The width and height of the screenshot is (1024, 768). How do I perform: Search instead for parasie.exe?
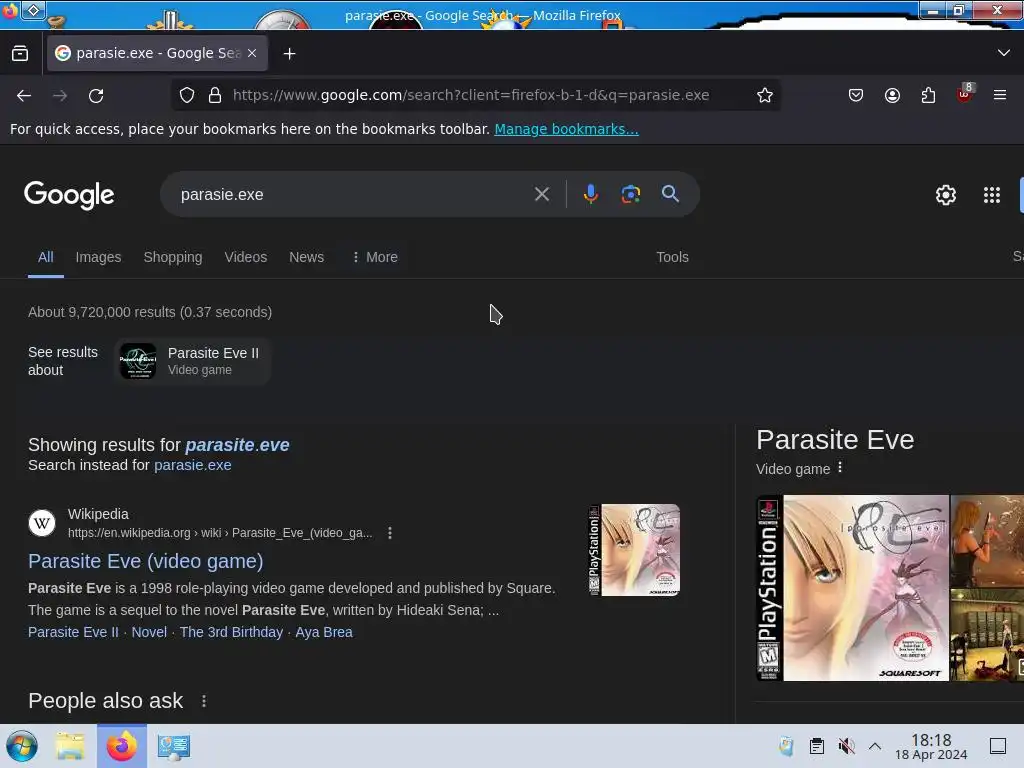[x=193, y=465]
